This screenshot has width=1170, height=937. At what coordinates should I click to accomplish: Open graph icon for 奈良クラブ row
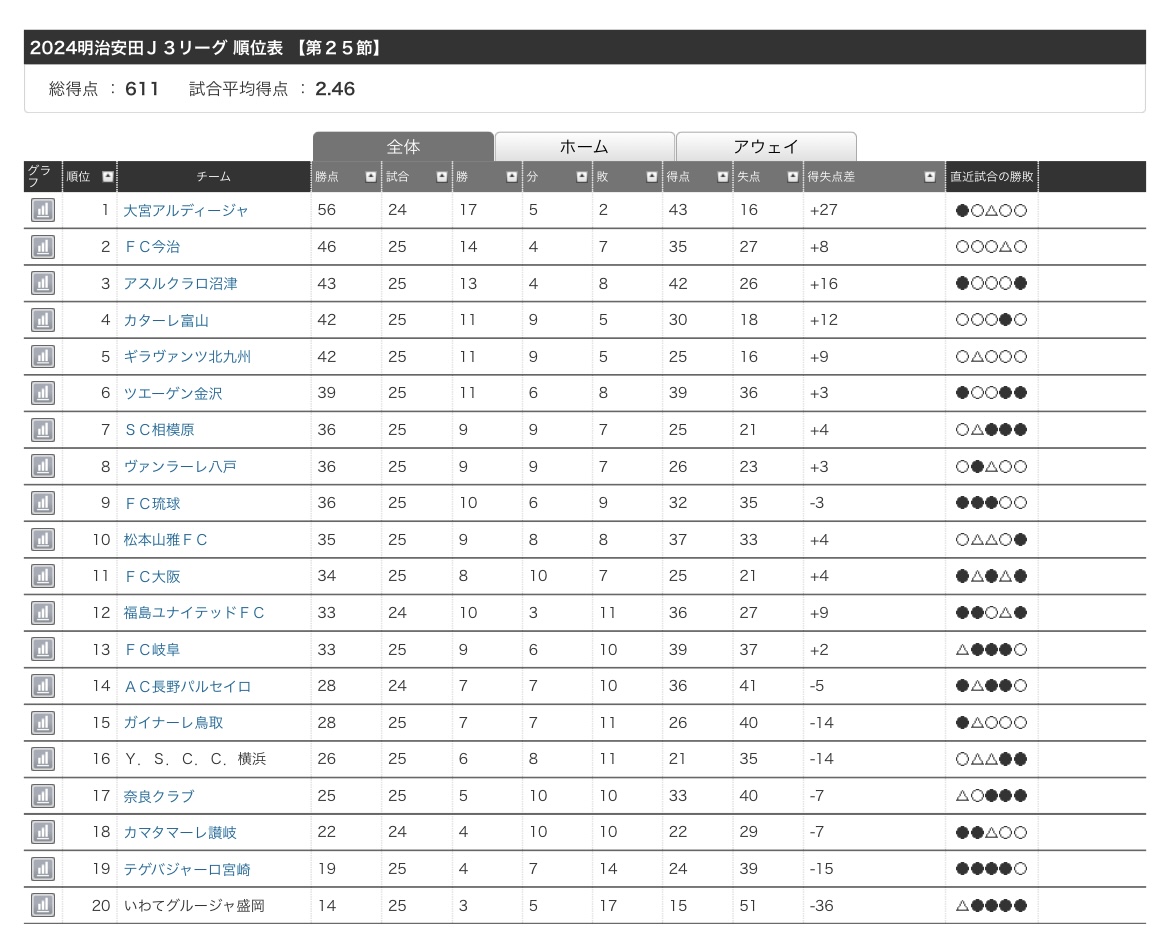click(43, 795)
